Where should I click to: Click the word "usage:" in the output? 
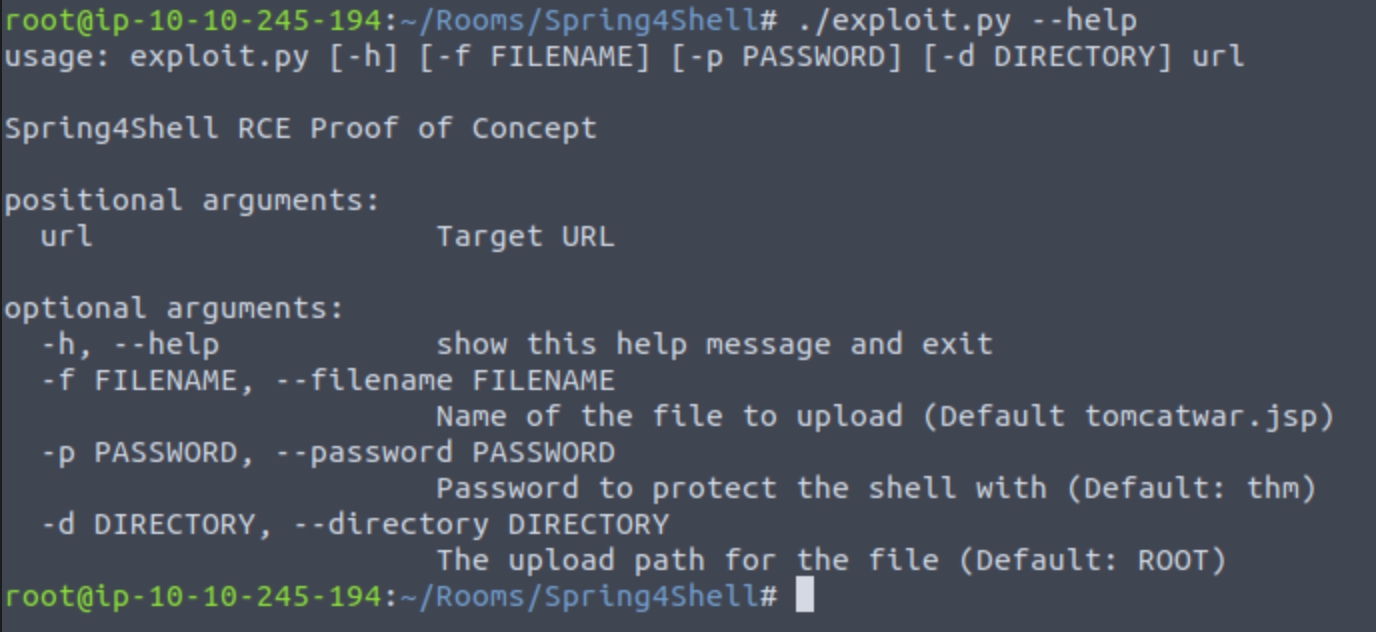click(57, 56)
